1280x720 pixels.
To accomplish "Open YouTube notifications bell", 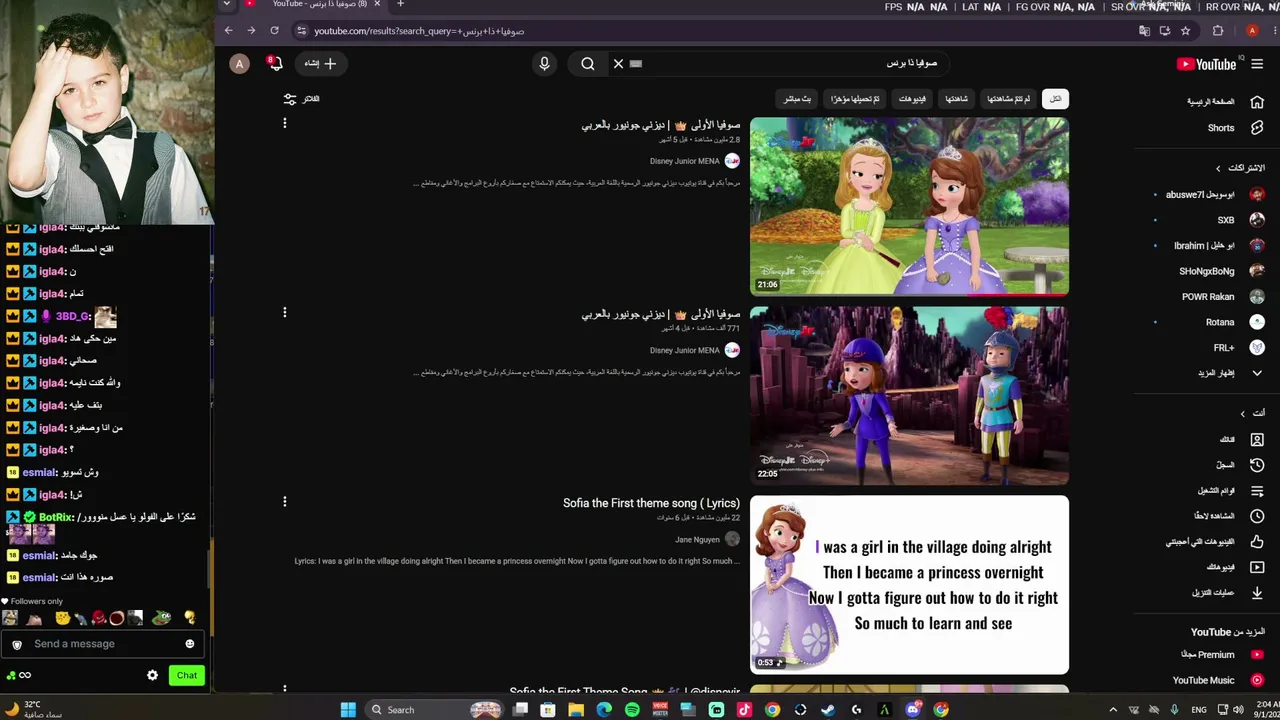I will (x=275, y=64).
